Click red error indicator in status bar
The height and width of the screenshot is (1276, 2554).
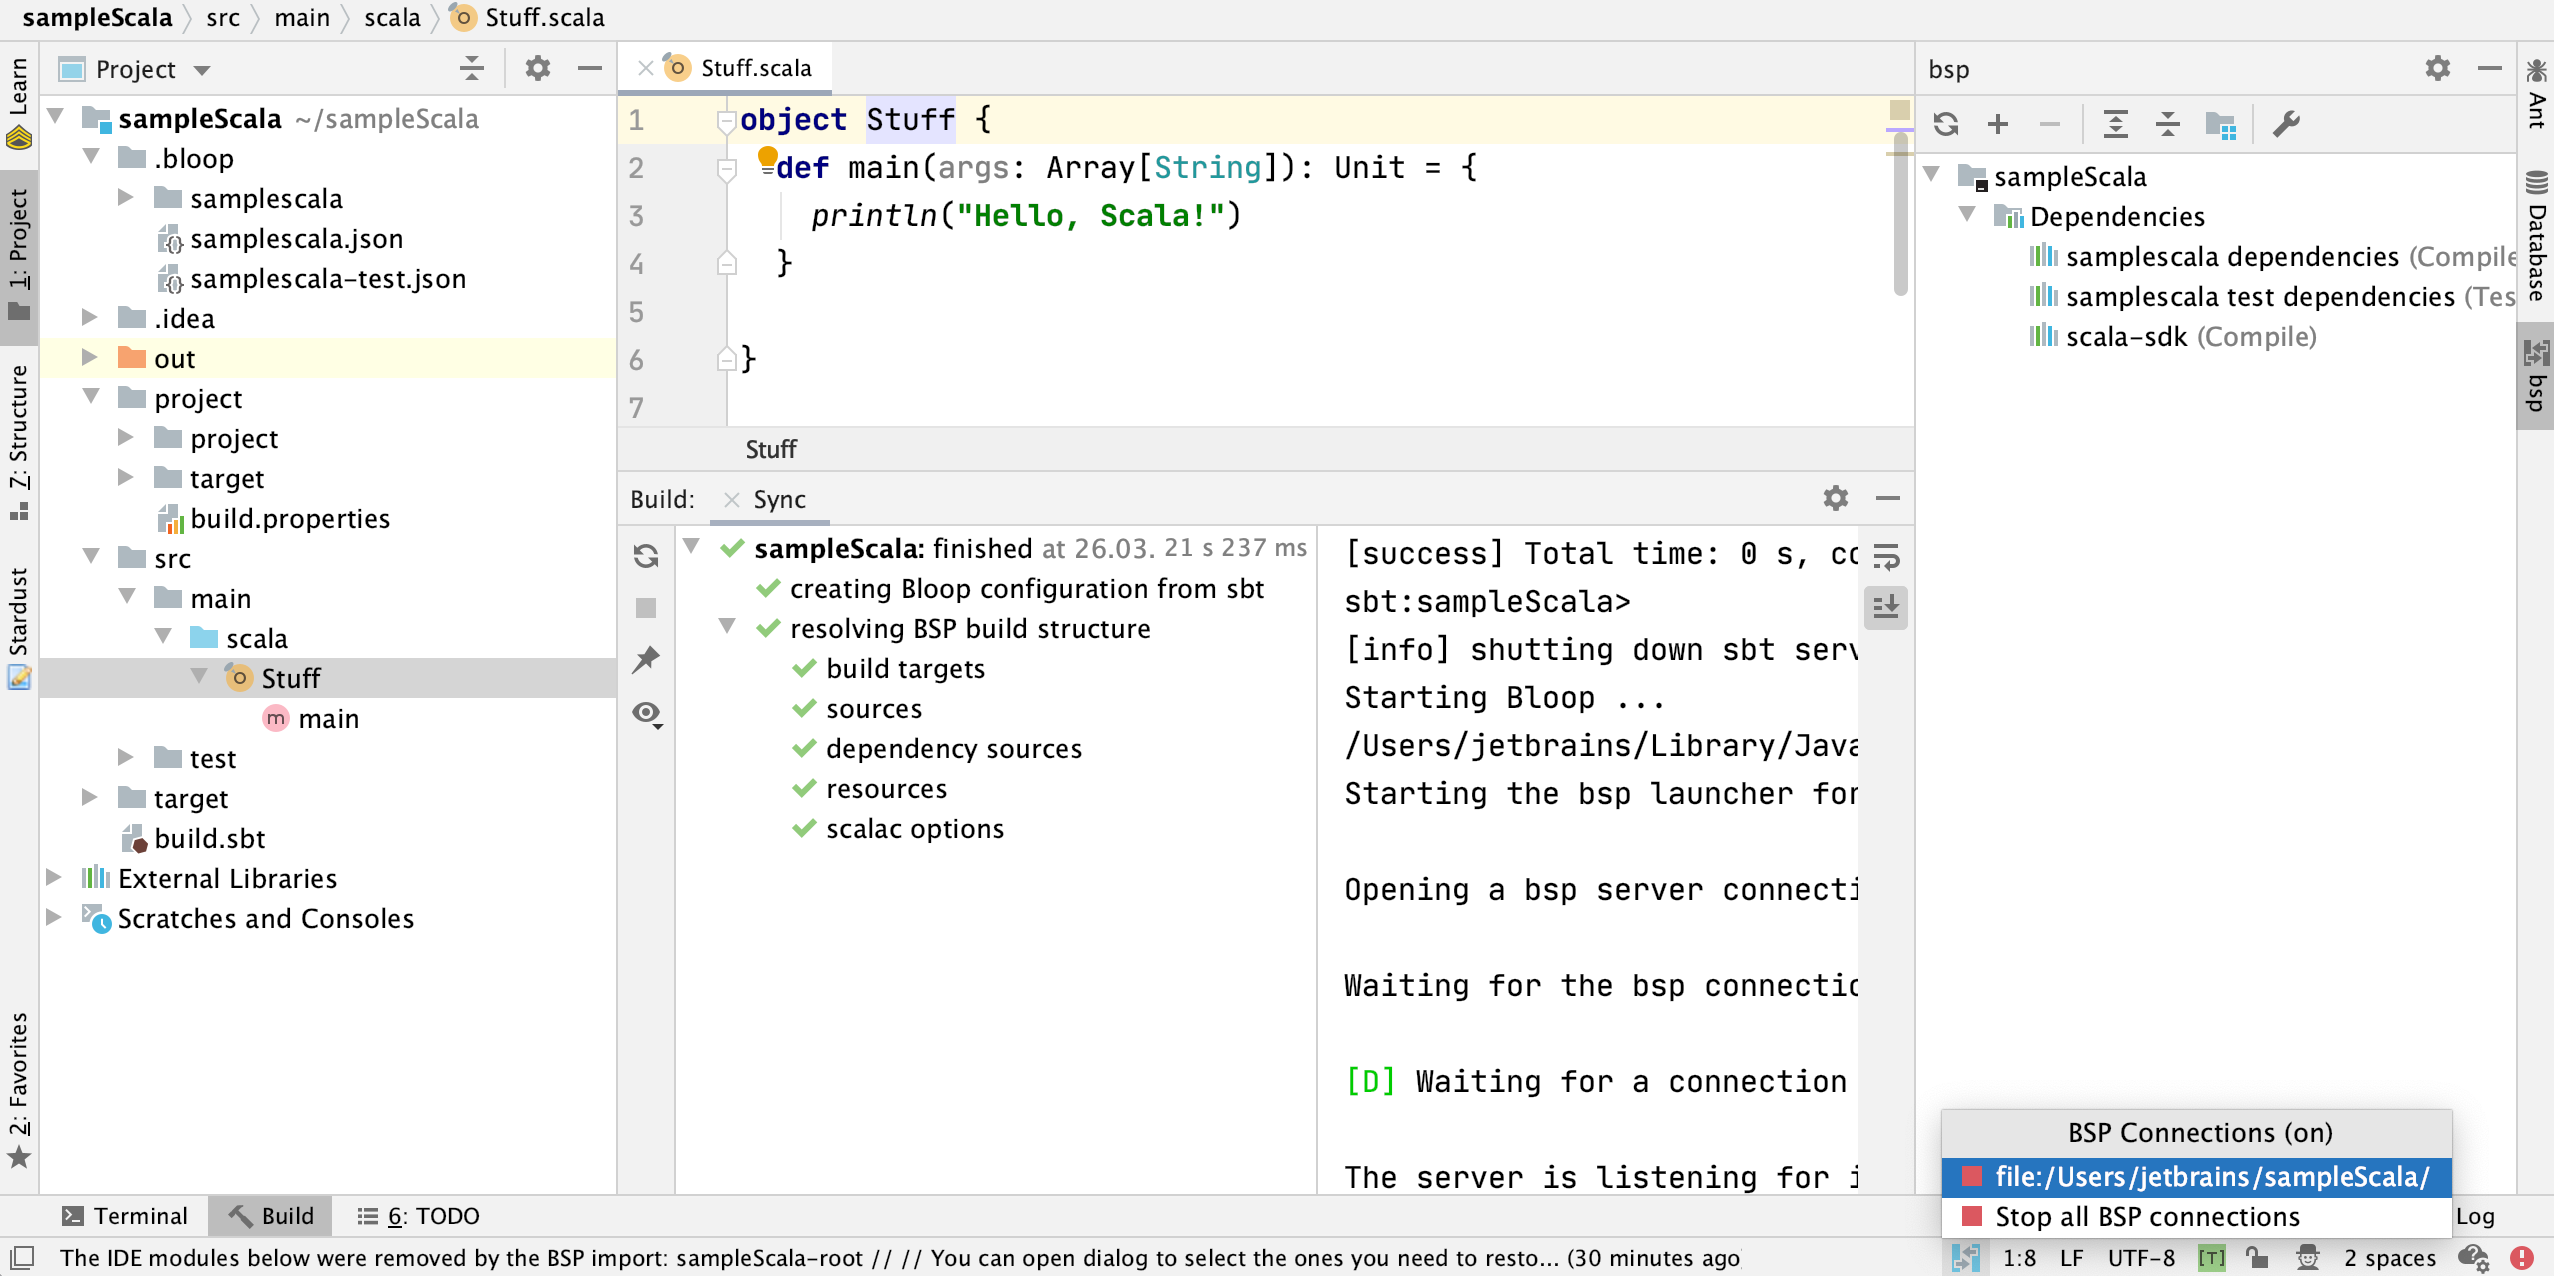point(2522,1257)
